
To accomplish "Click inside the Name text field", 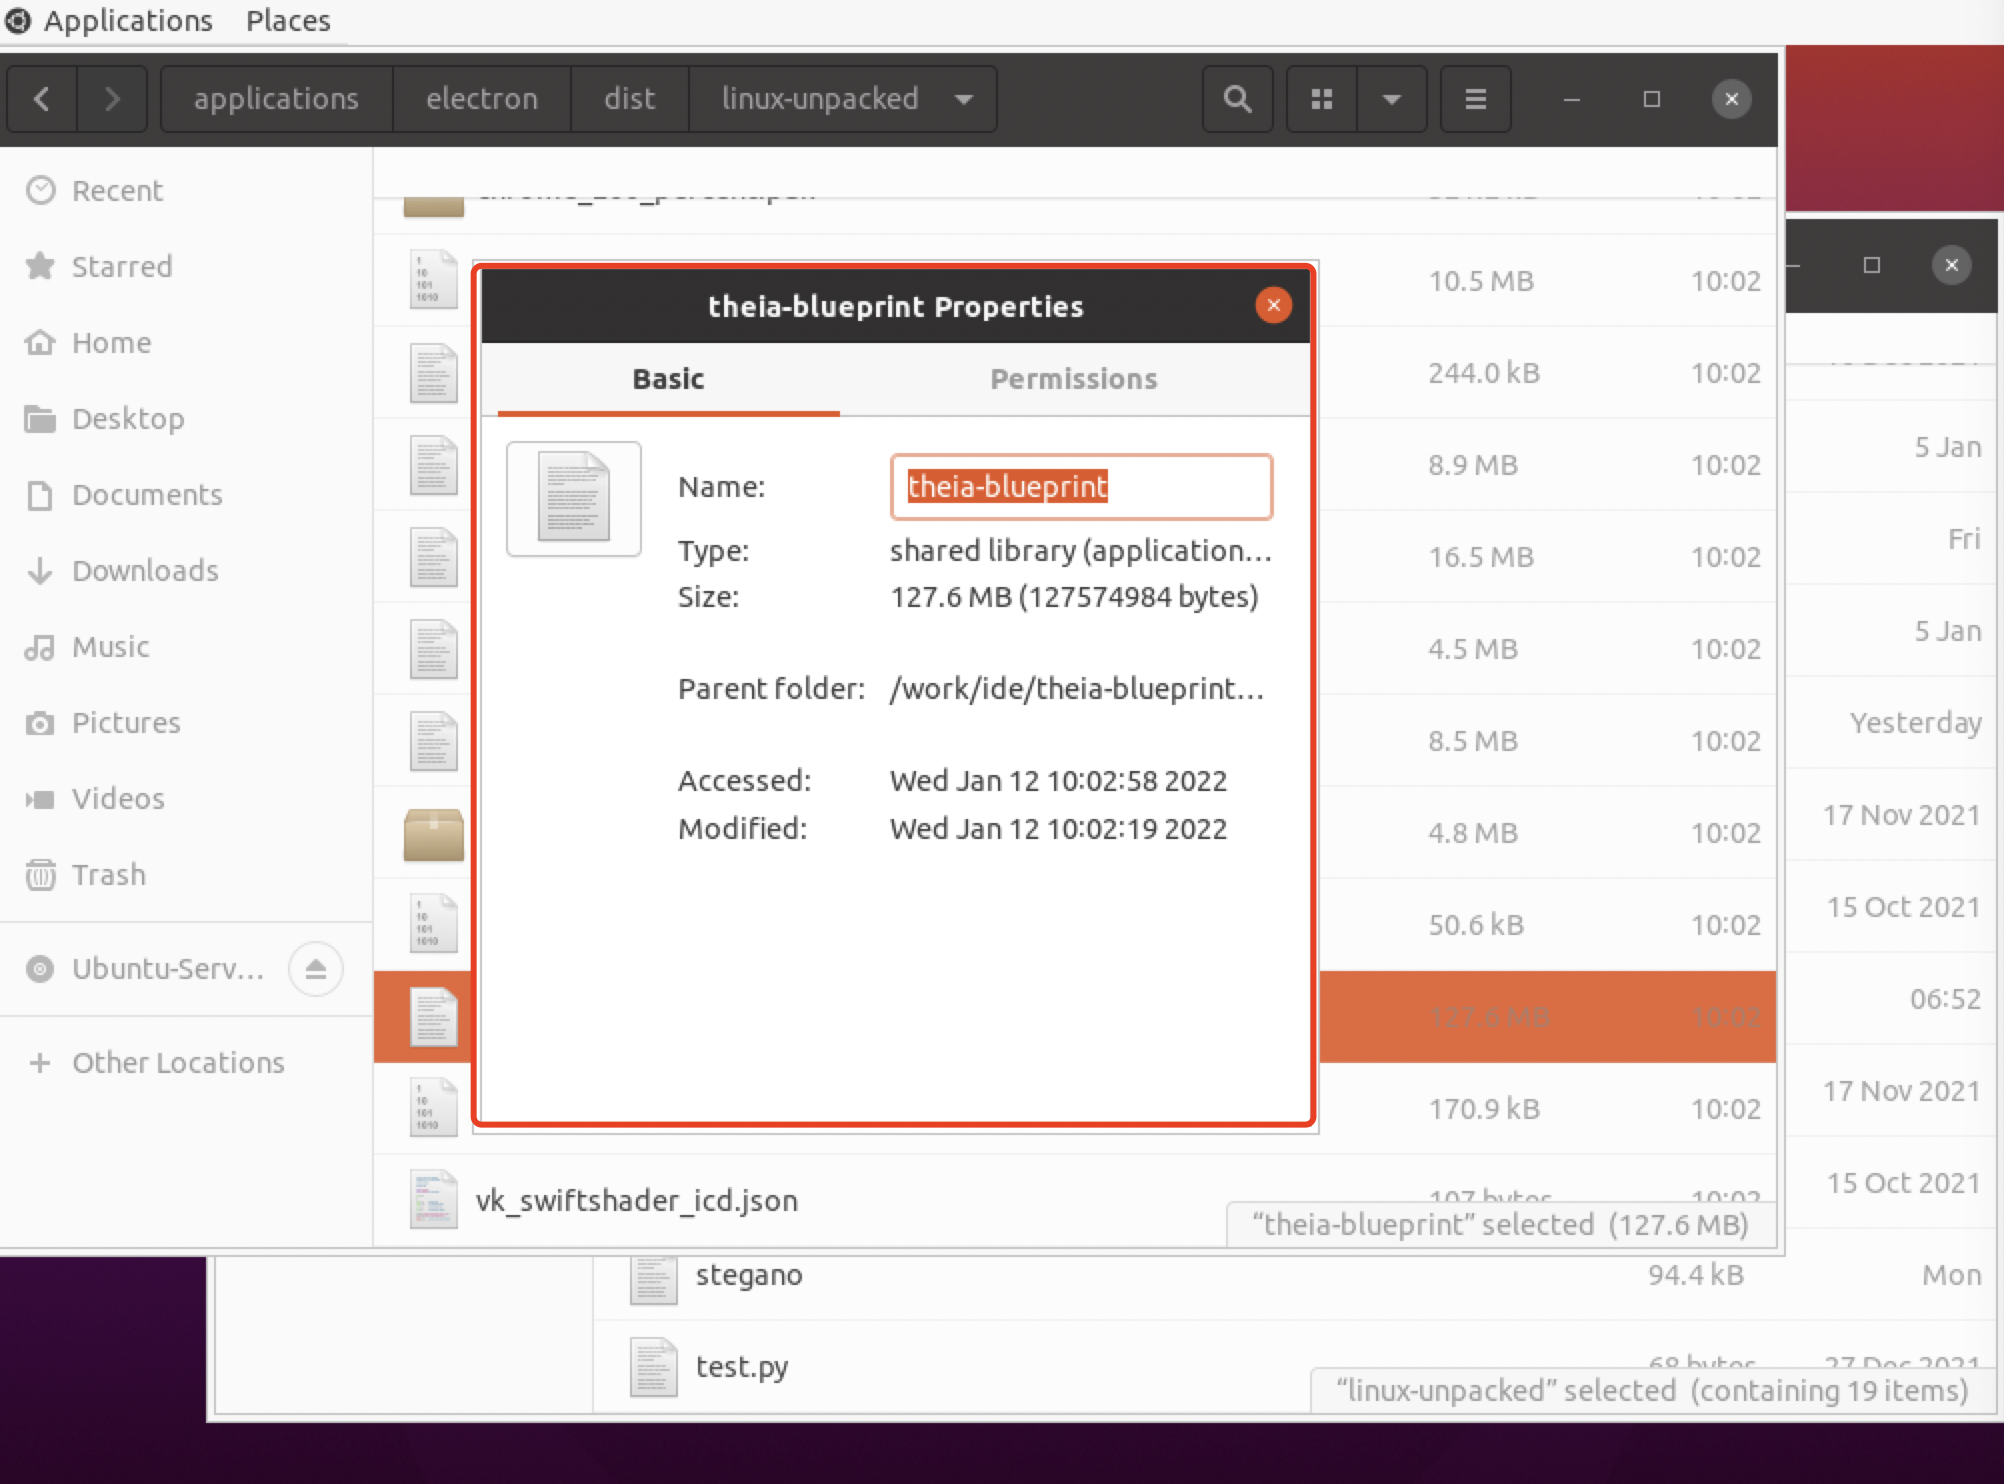I will [1081, 487].
